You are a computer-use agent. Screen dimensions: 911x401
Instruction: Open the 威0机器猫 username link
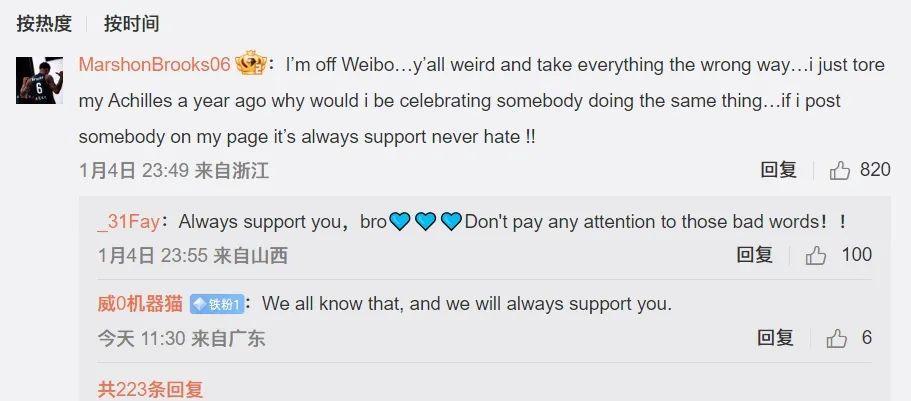(x=140, y=304)
